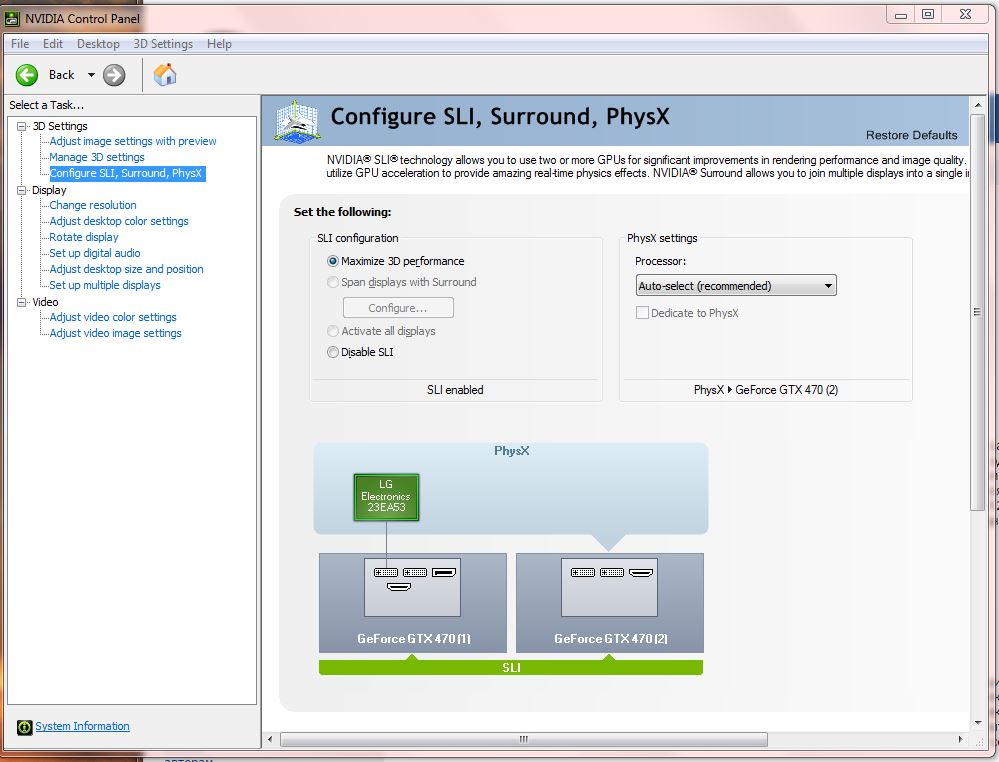Screen dimensions: 999x762
Task: Open the Edit menu
Action: coord(53,44)
